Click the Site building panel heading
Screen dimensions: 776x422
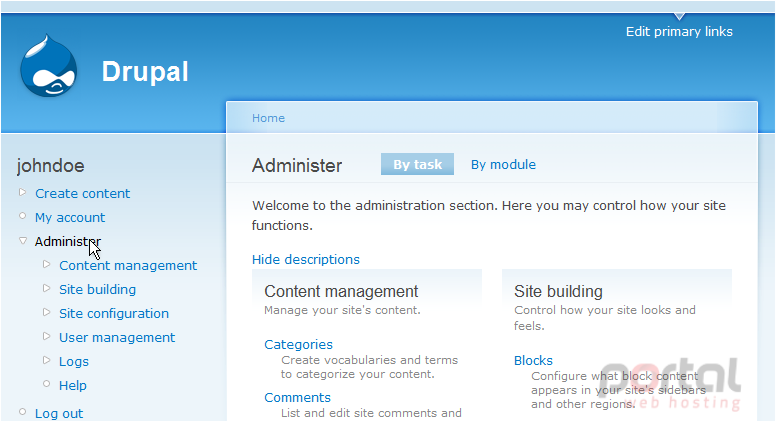[558, 291]
